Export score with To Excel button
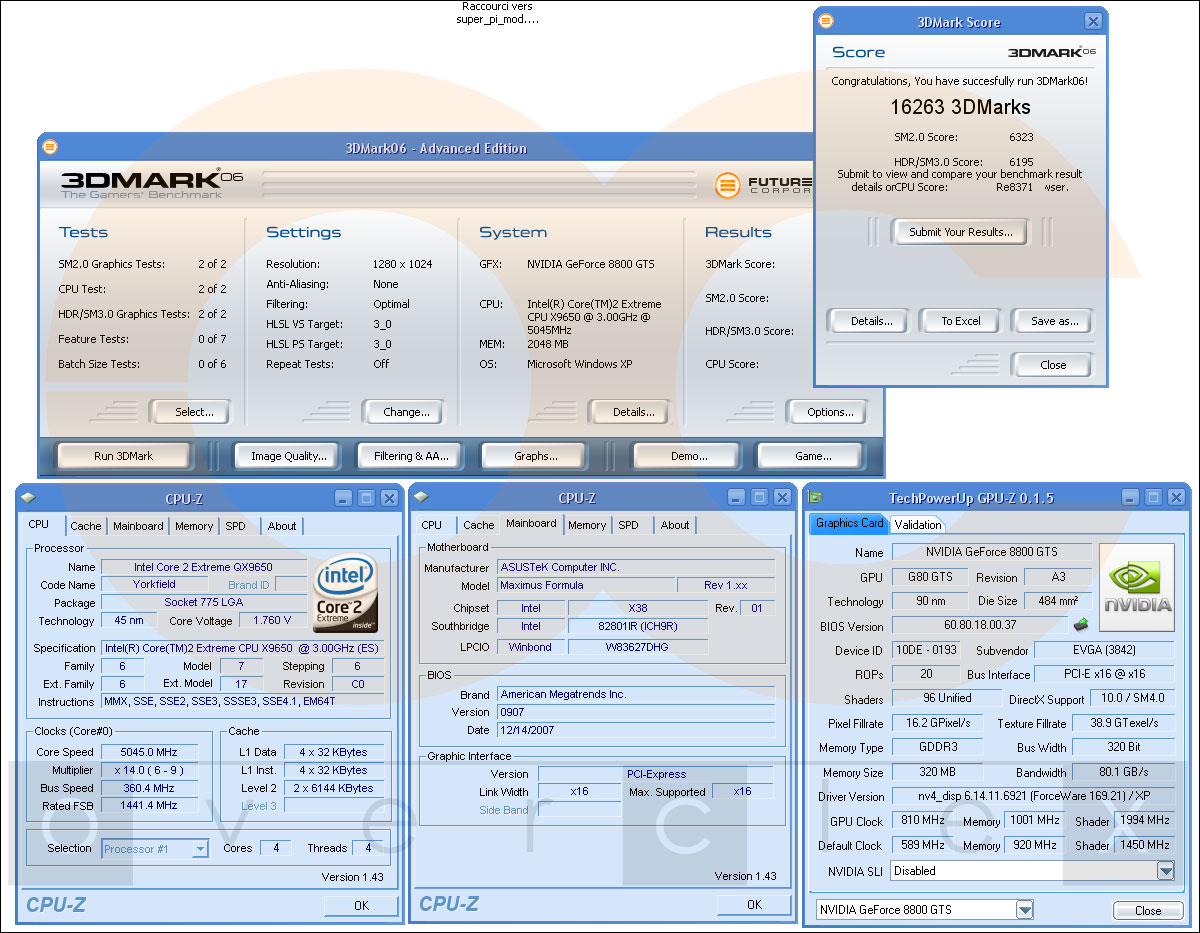 [x=961, y=321]
